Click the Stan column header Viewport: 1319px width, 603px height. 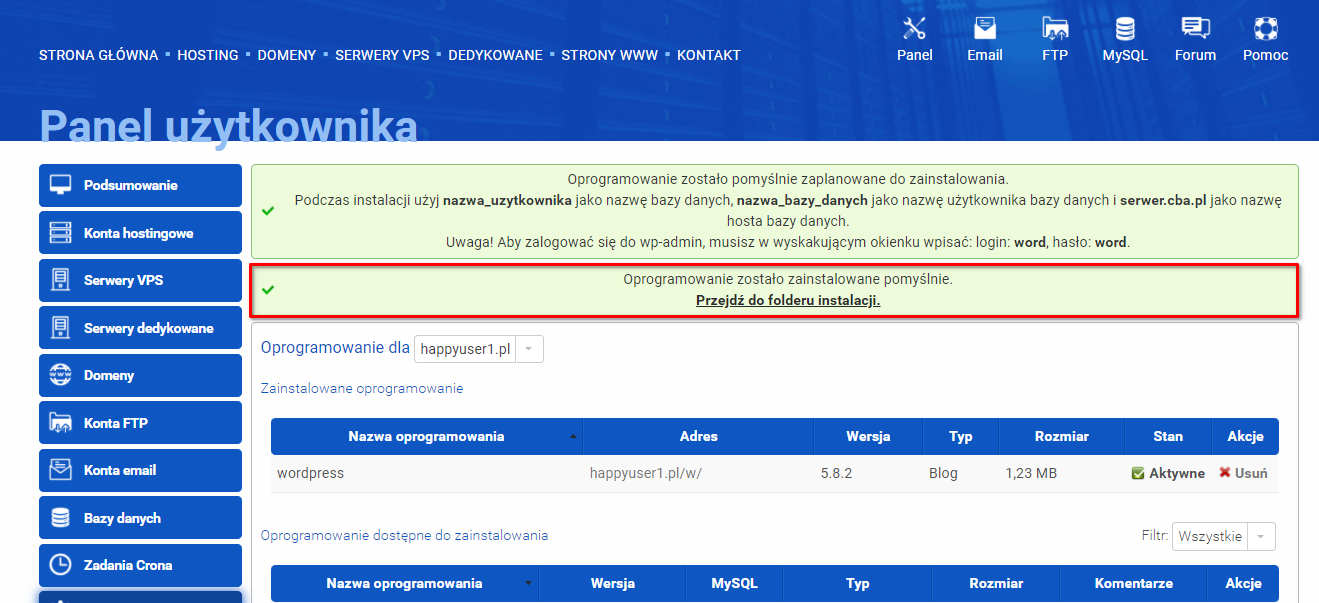pyautogui.click(x=1168, y=436)
